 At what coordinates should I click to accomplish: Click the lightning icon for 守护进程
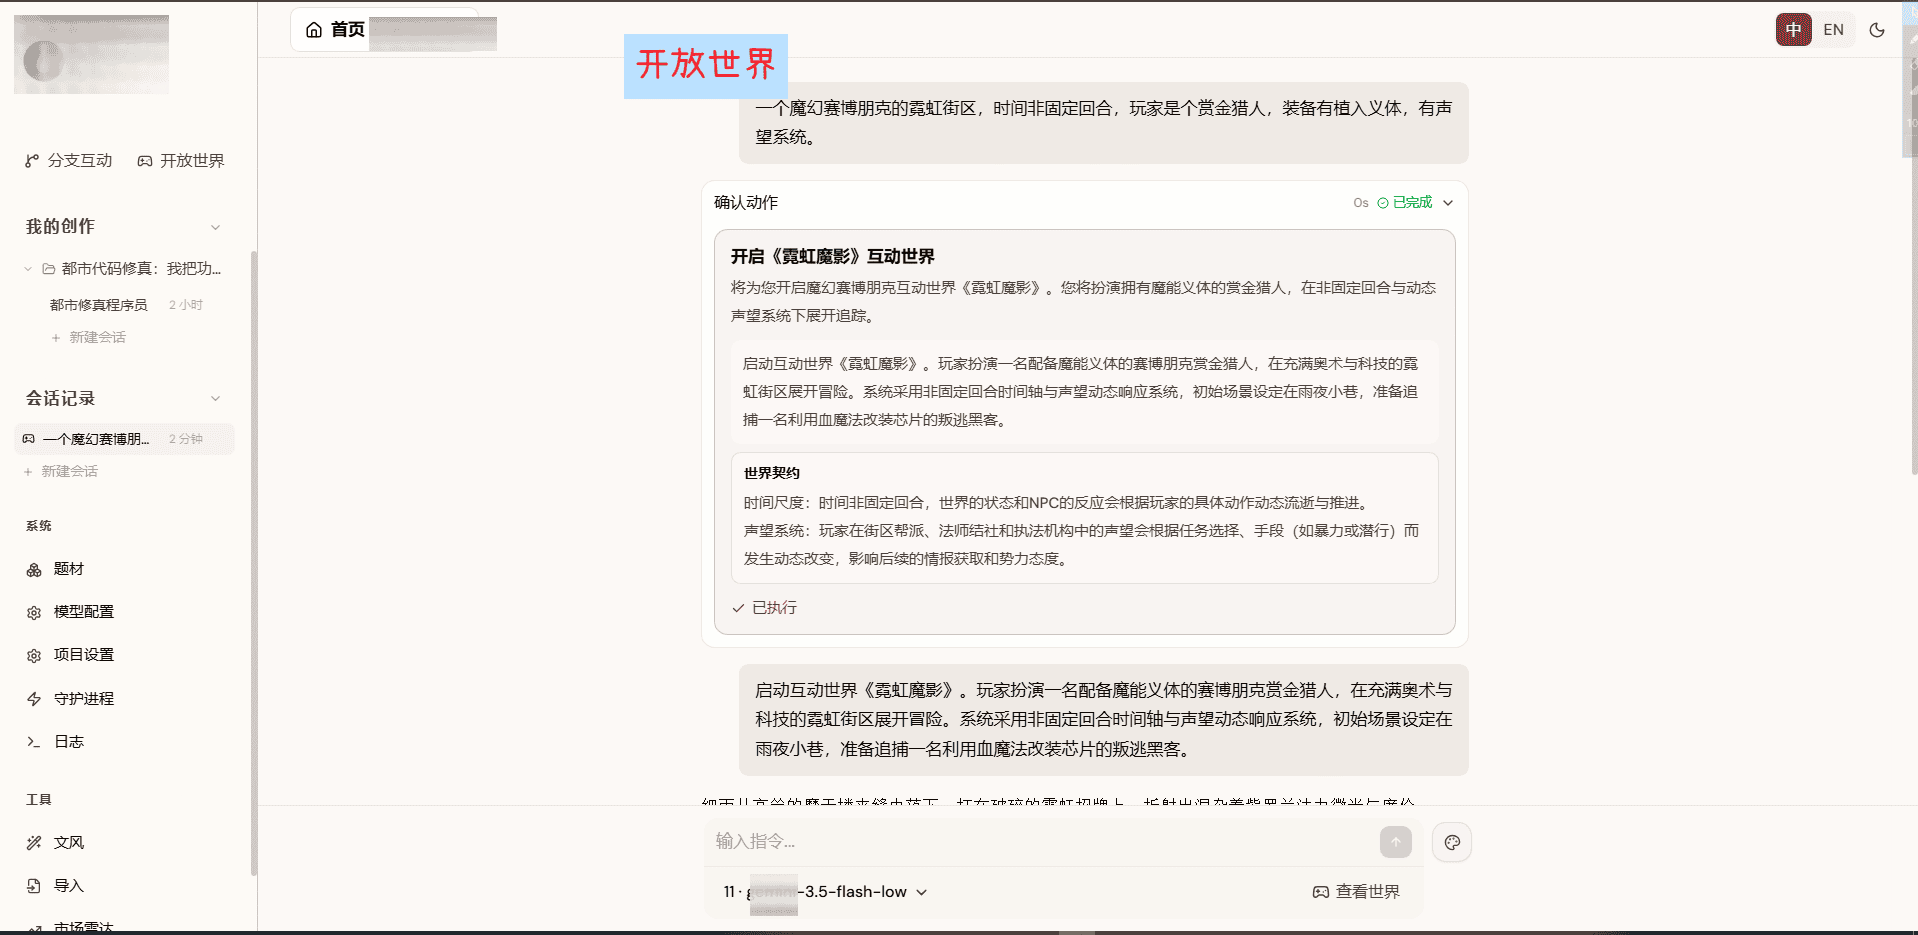point(34,699)
